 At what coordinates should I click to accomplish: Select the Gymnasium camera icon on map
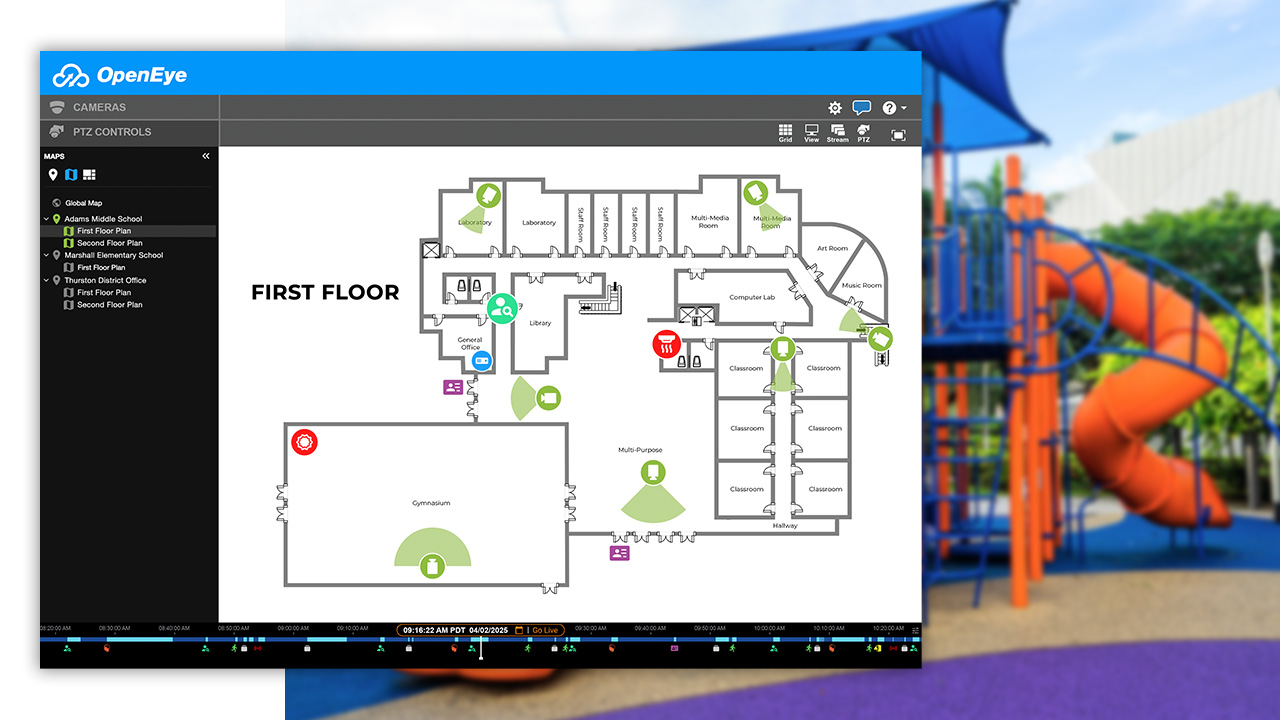(431, 566)
